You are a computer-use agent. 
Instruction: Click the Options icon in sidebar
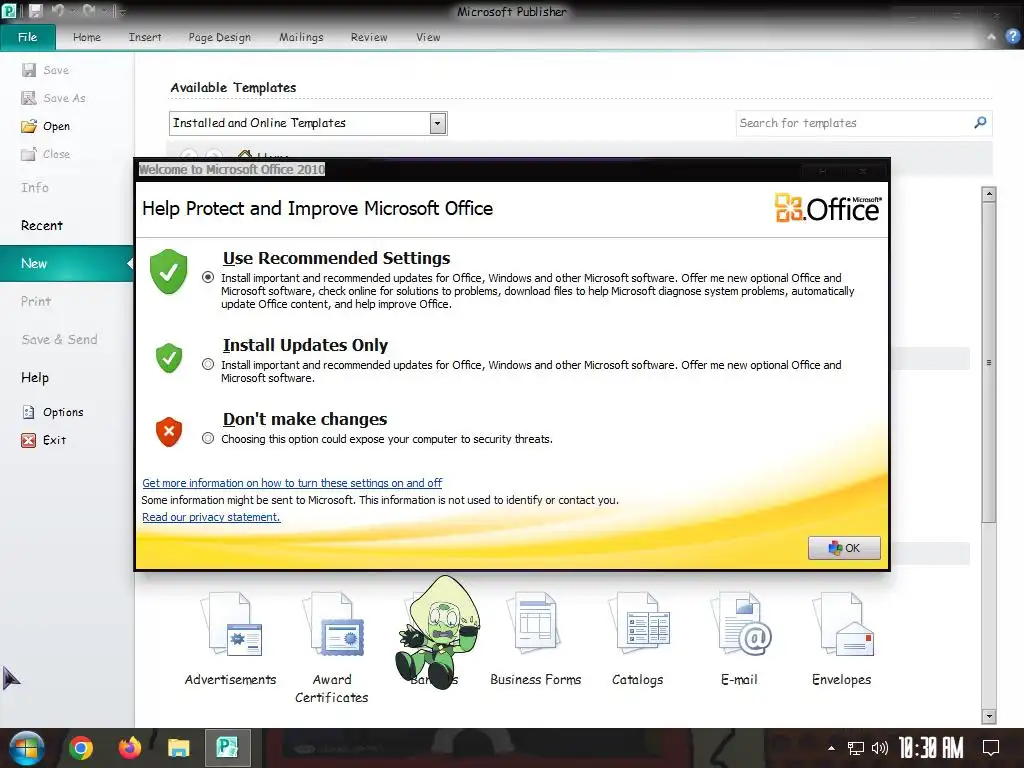29,412
